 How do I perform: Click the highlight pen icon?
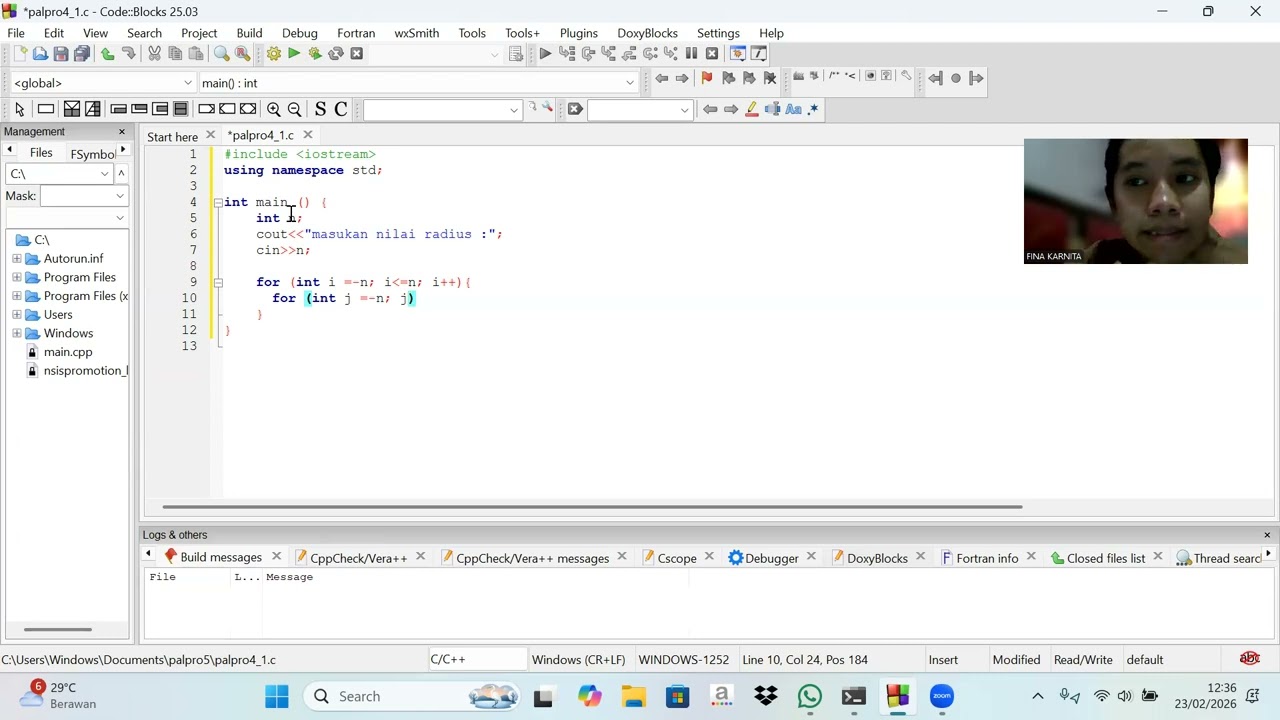[752, 109]
